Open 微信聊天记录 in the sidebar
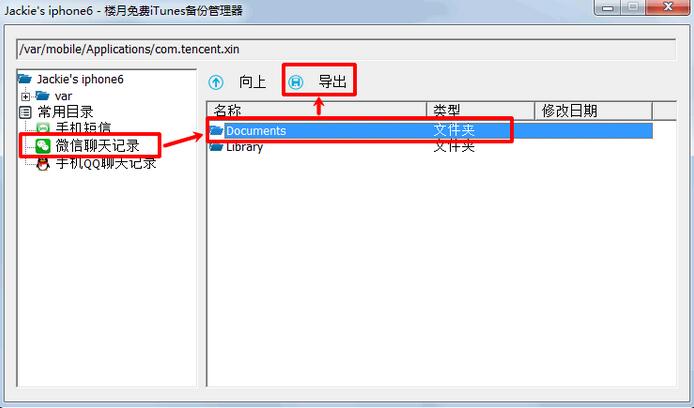 [x=97, y=146]
